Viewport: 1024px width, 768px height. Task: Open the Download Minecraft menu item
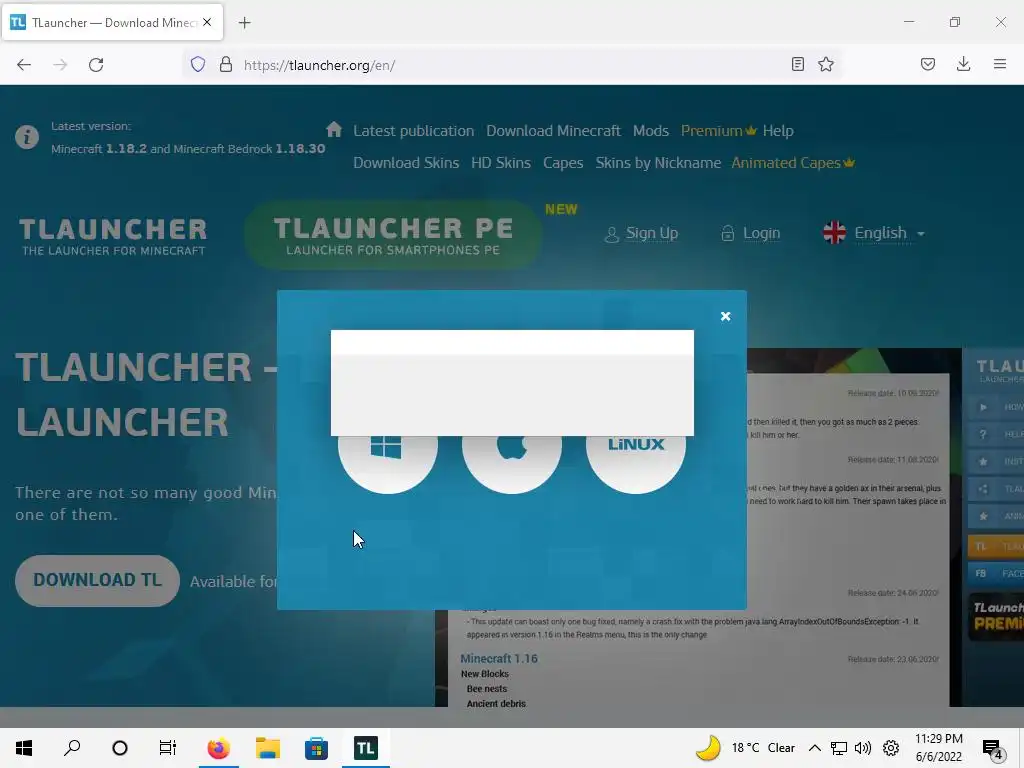click(x=553, y=131)
